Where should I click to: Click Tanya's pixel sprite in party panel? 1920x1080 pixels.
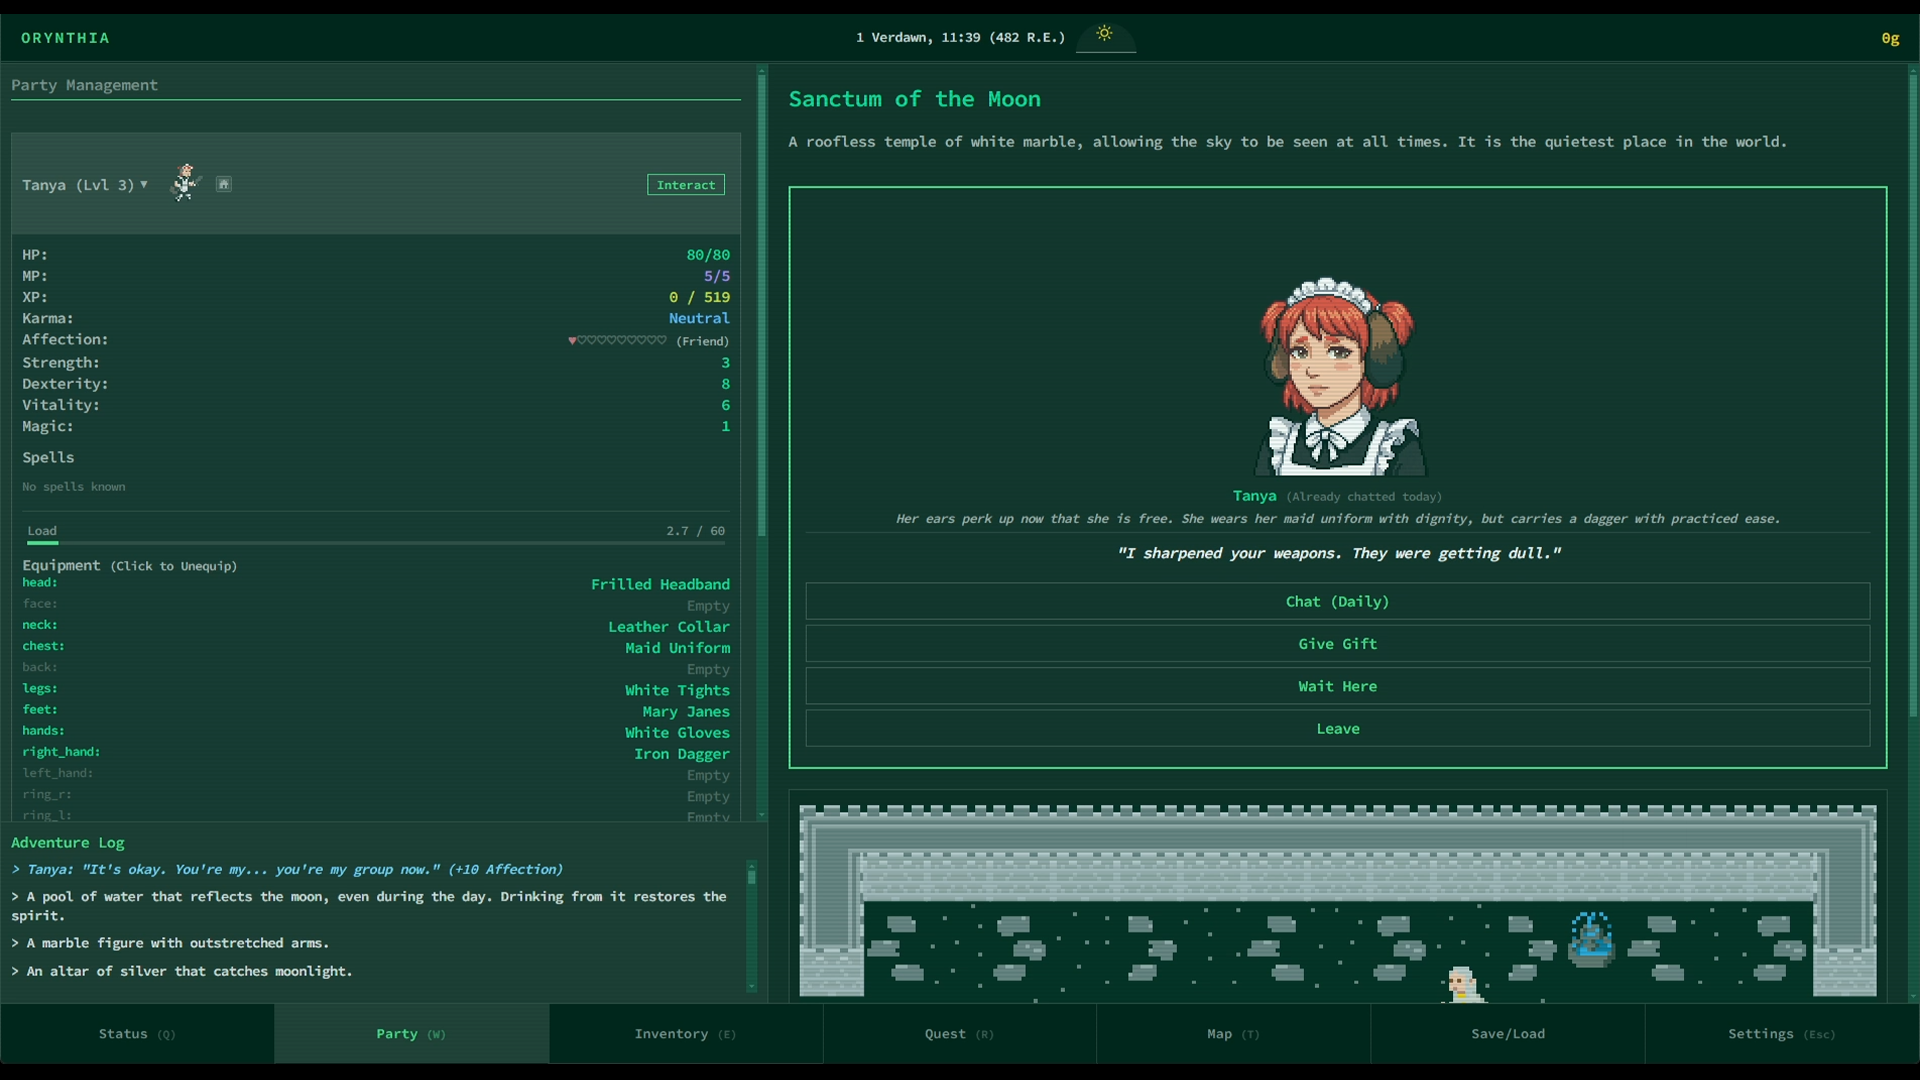coord(185,183)
